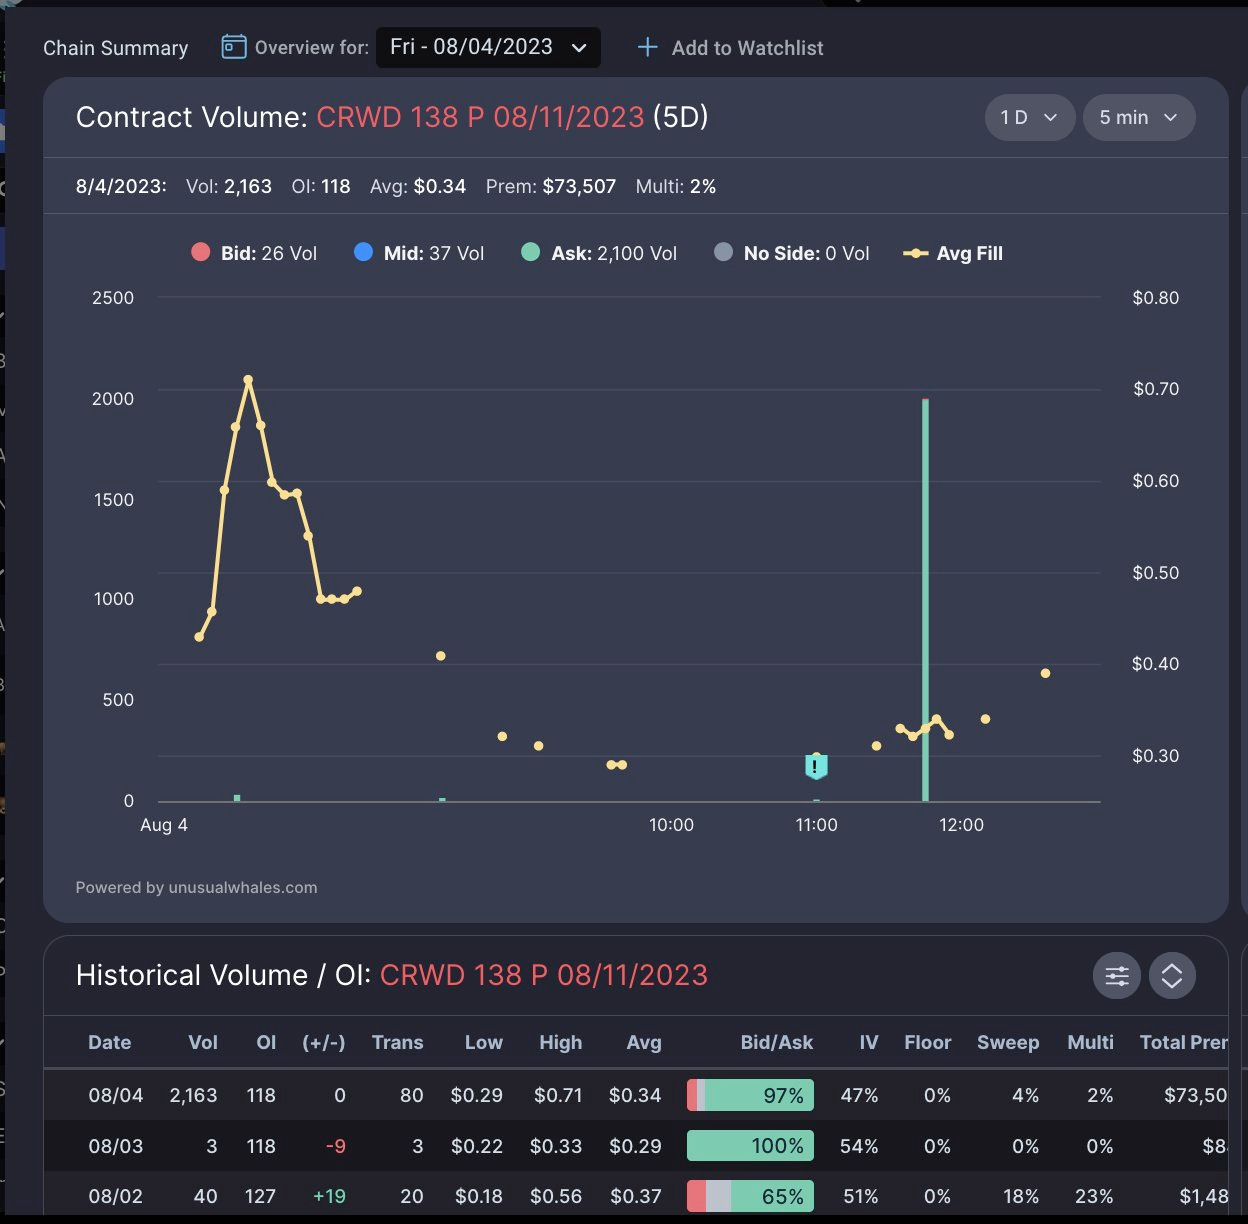Expand the 1 D timeframe dropdown
1248x1224 pixels.
pos(1029,117)
